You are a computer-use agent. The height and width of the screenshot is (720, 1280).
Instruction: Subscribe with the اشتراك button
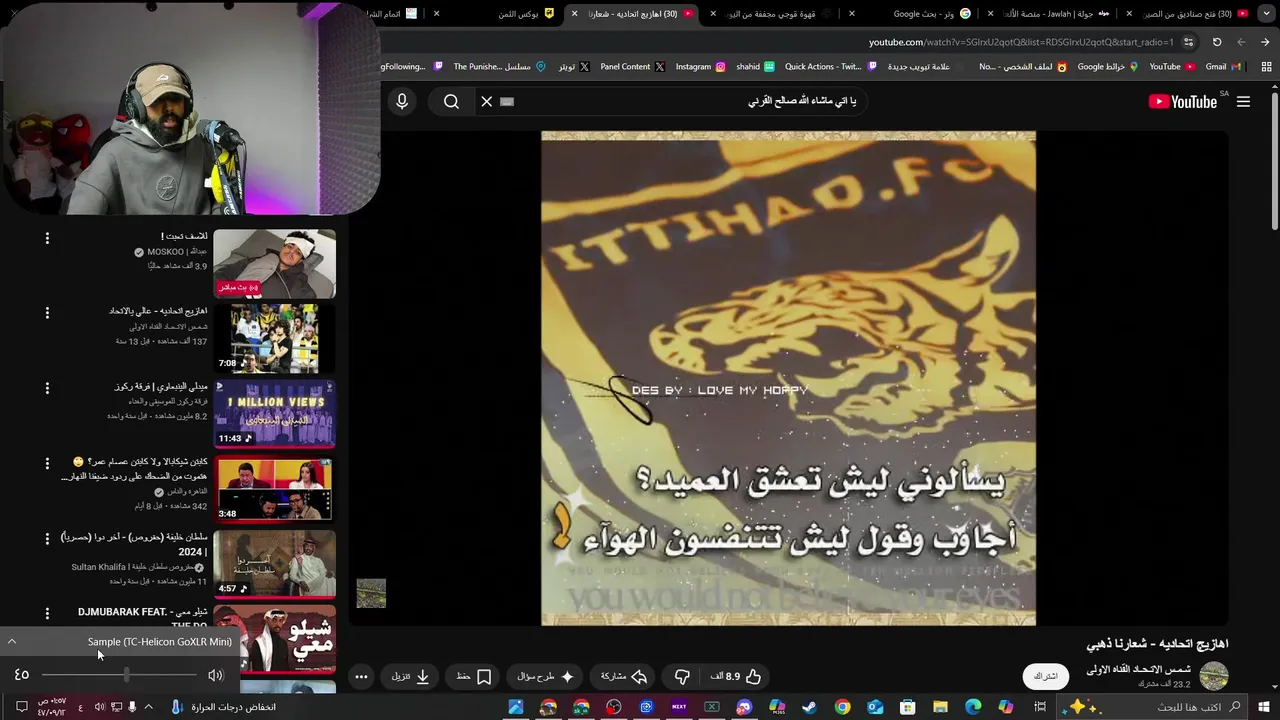tap(1046, 677)
